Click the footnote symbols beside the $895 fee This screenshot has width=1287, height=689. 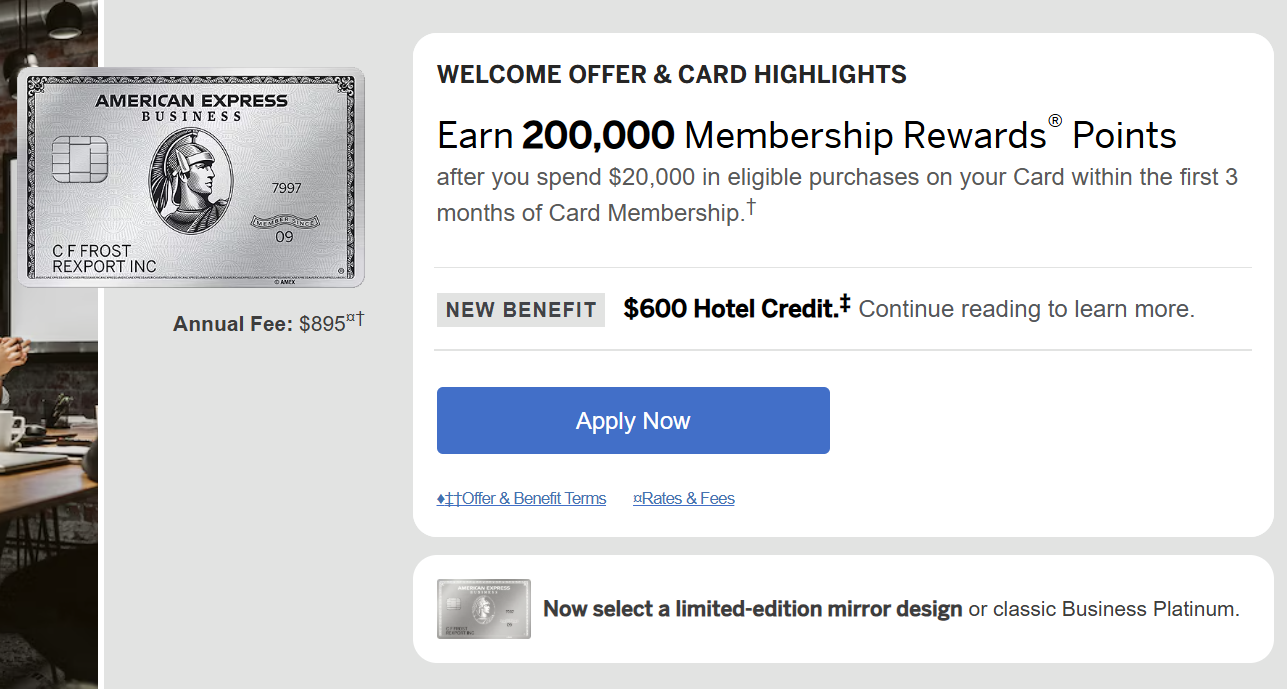pos(355,320)
